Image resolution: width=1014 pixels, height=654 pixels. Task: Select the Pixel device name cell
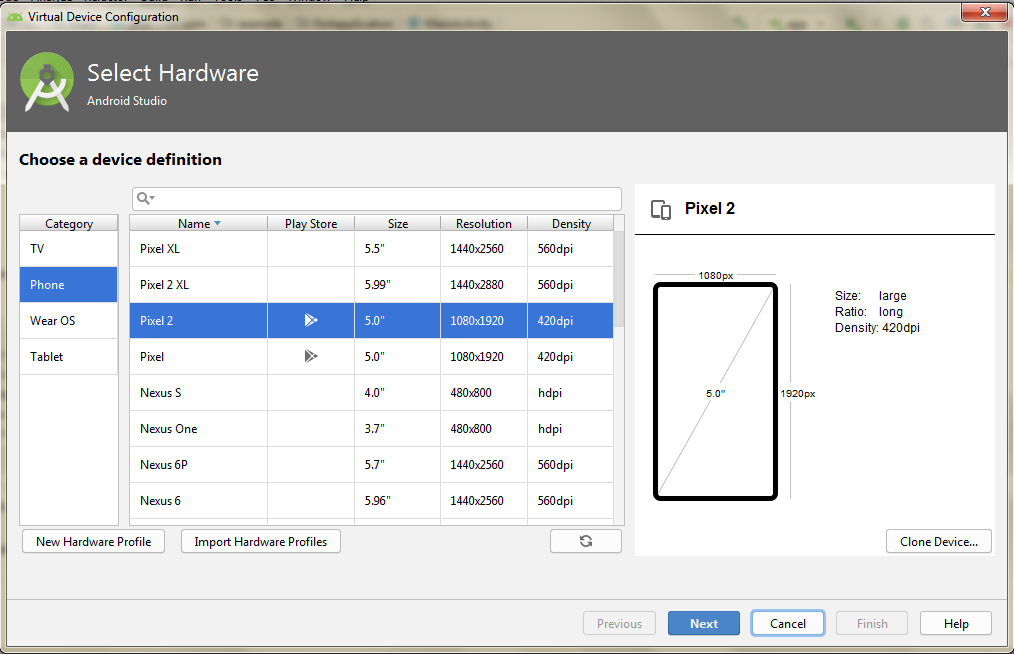pyautogui.click(x=199, y=356)
